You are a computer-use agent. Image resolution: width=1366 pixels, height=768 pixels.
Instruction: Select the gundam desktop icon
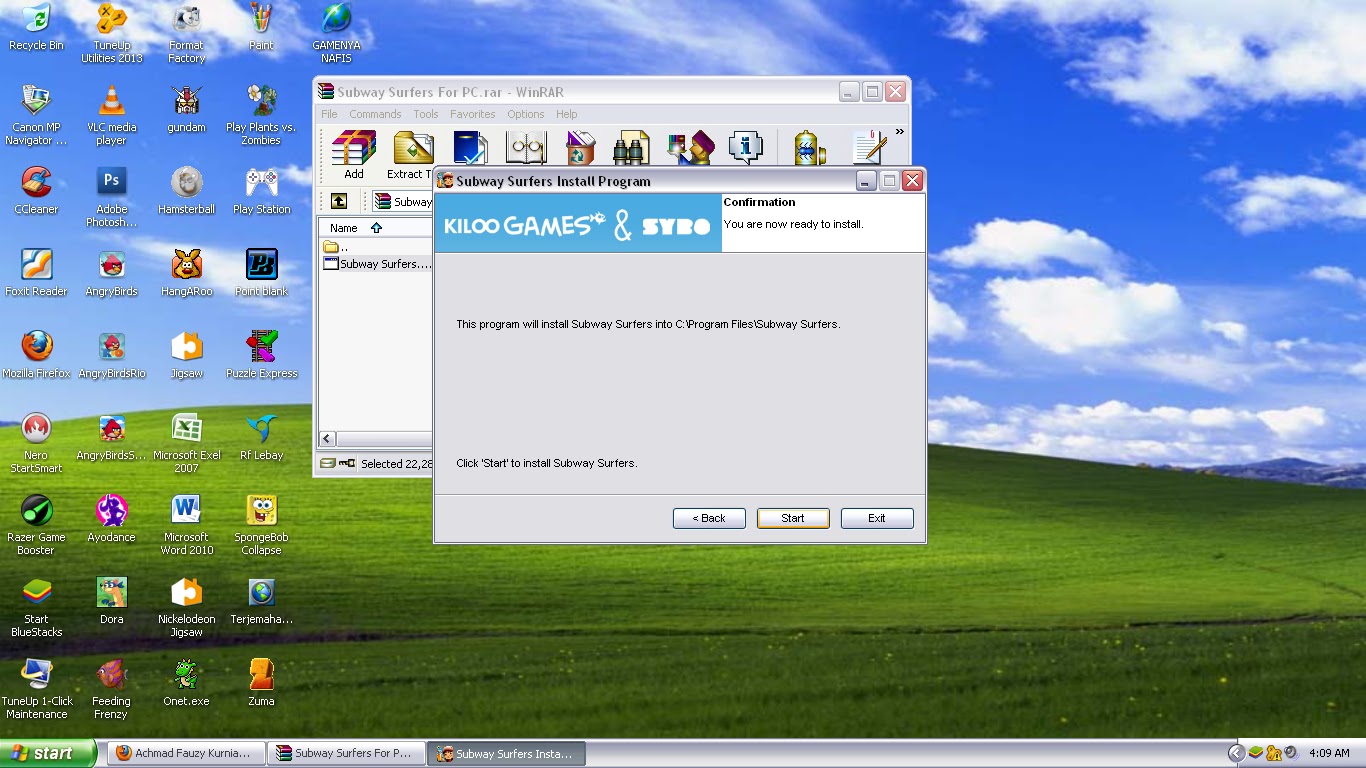[x=186, y=109]
